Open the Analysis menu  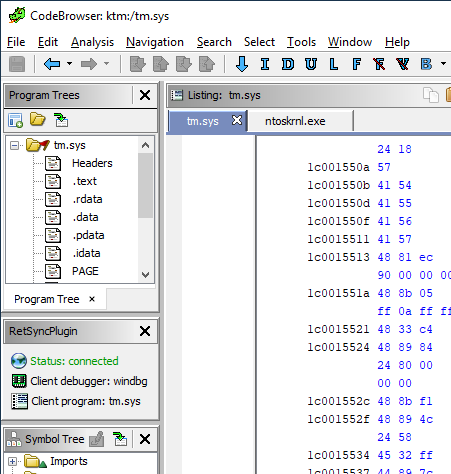click(x=92, y=42)
